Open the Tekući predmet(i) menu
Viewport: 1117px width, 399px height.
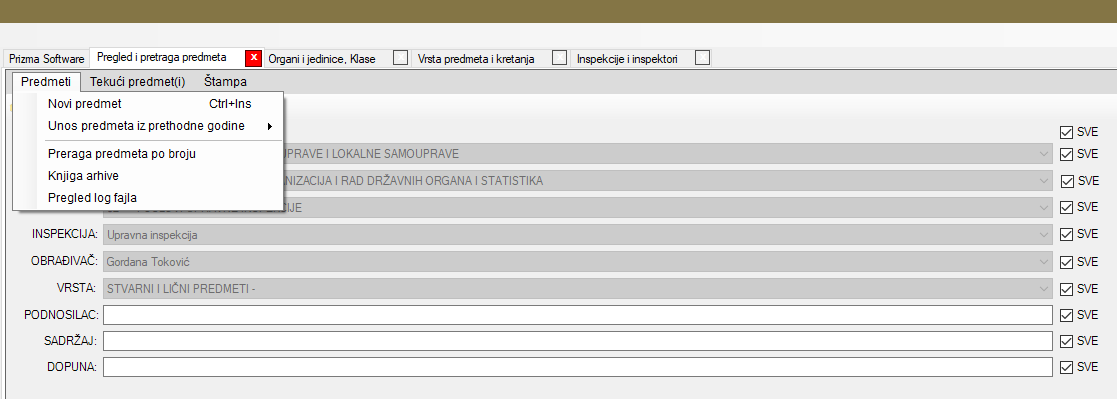pyautogui.click(x=137, y=81)
